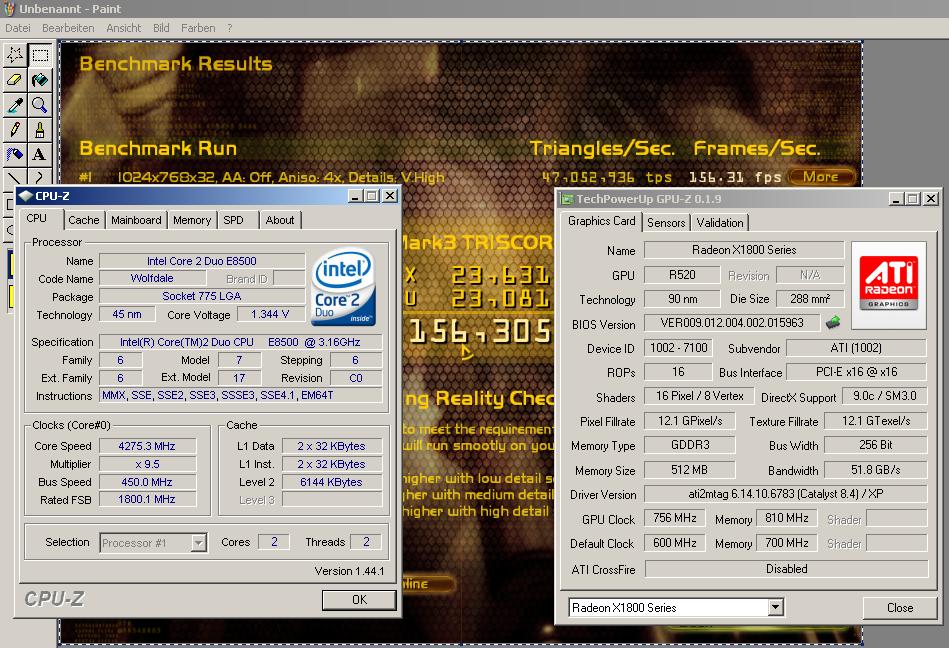Click the More button in benchmark results
The width and height of the screenshot is (949, 648).
pos(821,177)
